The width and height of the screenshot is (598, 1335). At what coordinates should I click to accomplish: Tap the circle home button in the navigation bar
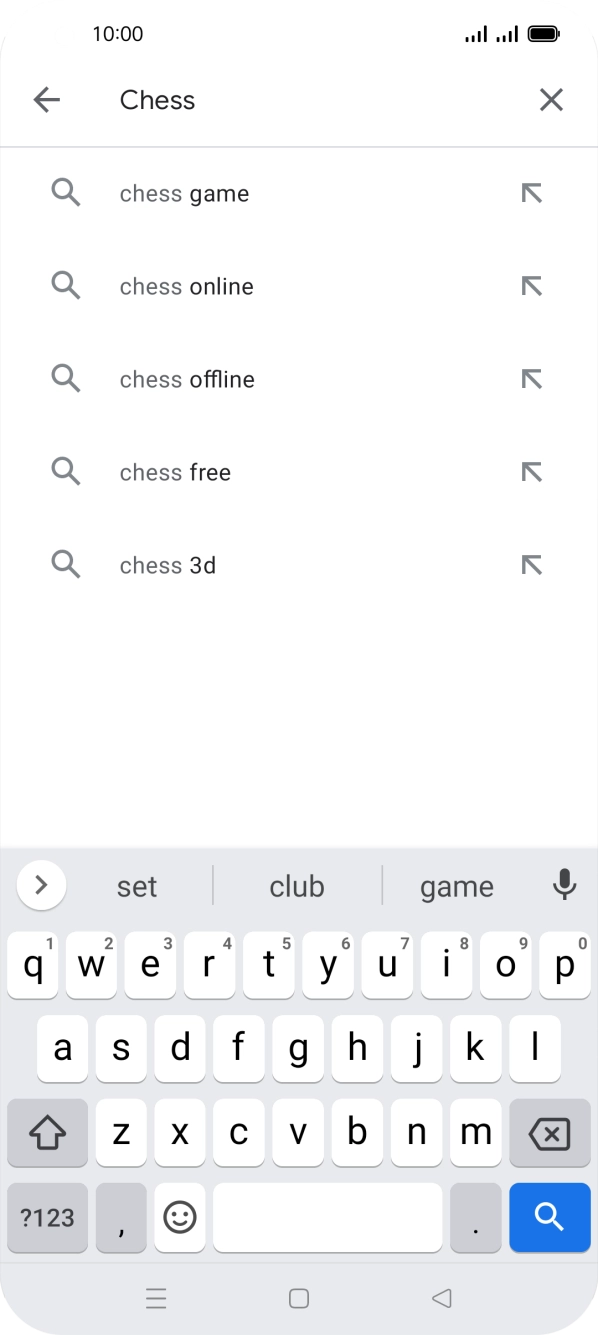[x=299, y=1297]
